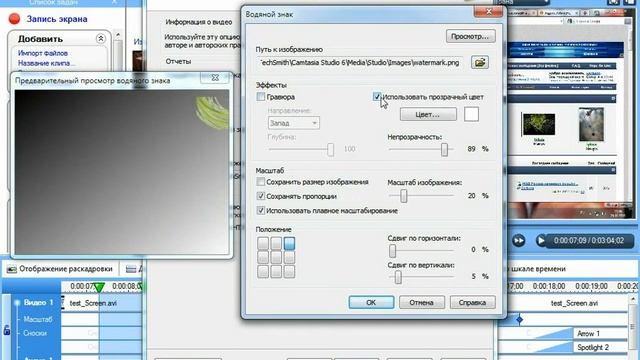
Task: Click the Масштаб track label
Action: click(x=38, y=319)
